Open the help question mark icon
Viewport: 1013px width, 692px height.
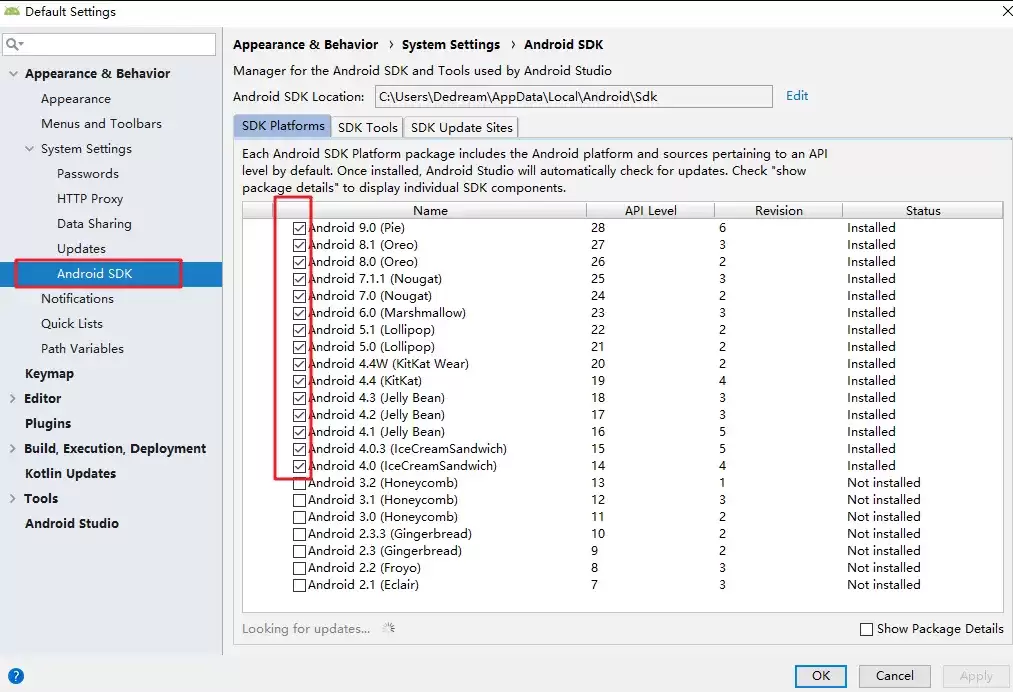[x=16, y=676]
